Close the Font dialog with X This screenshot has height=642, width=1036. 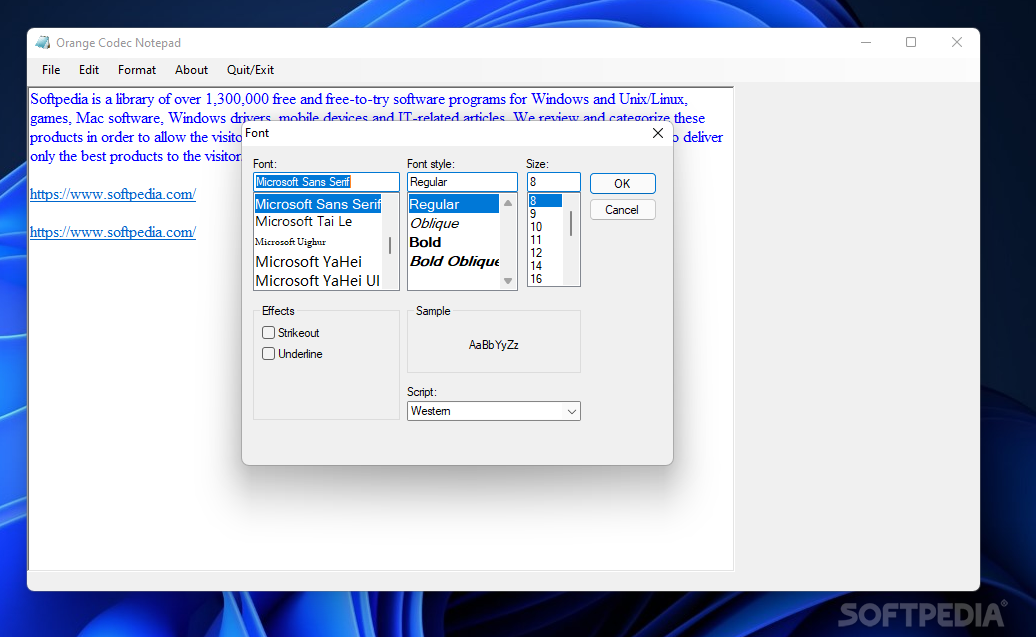[657, 133]
